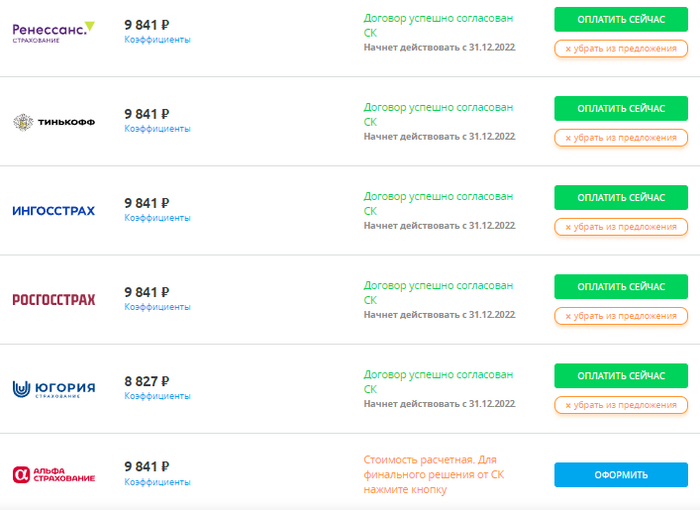Click the 8 827 ₽ Югория price
700x510 pixels.
point(146,381)
